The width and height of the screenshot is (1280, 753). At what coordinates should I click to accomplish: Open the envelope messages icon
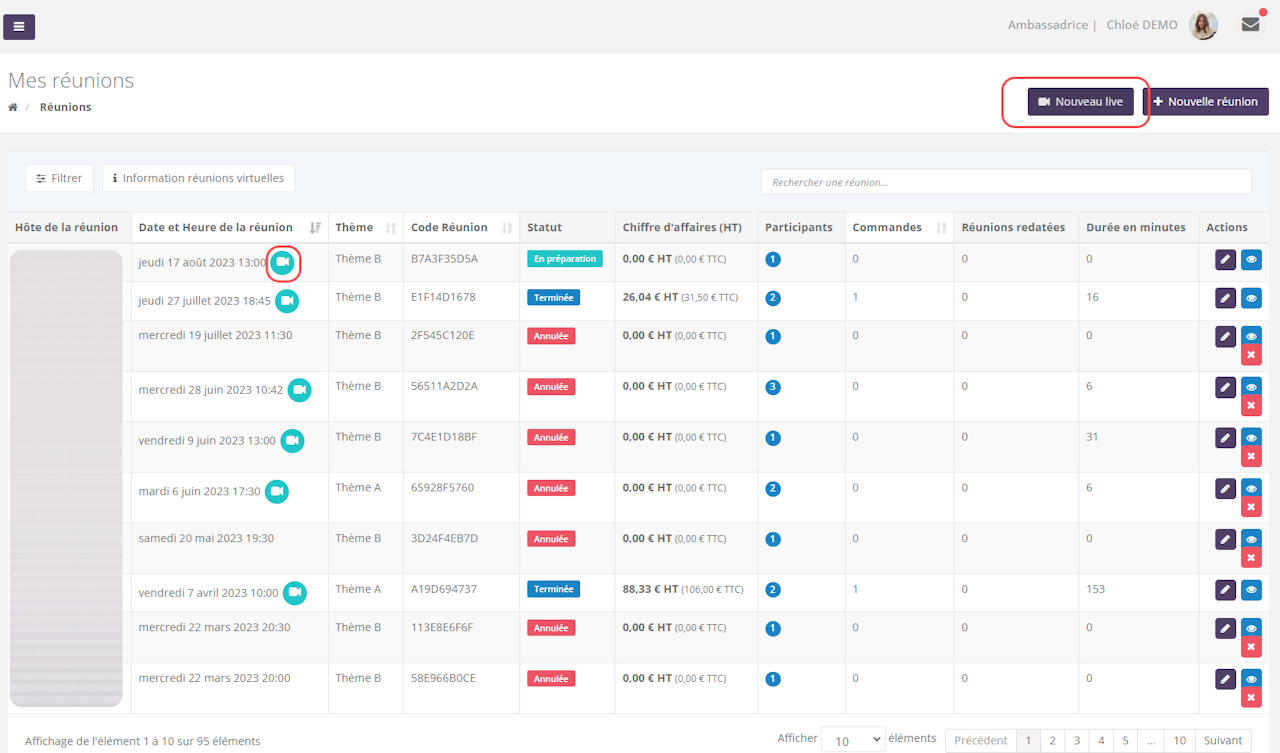1250,25
